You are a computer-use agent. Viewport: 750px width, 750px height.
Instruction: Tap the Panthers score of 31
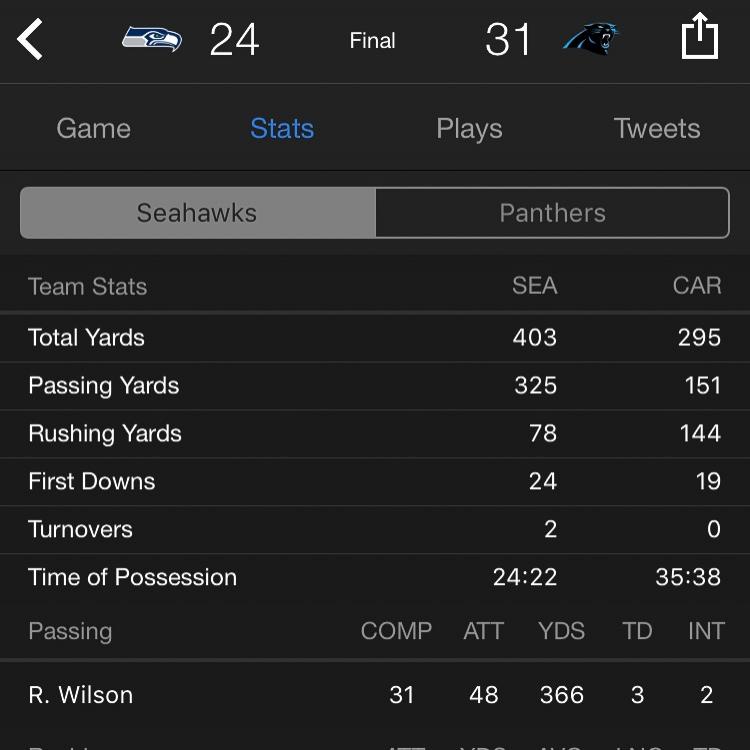point(508,39)
